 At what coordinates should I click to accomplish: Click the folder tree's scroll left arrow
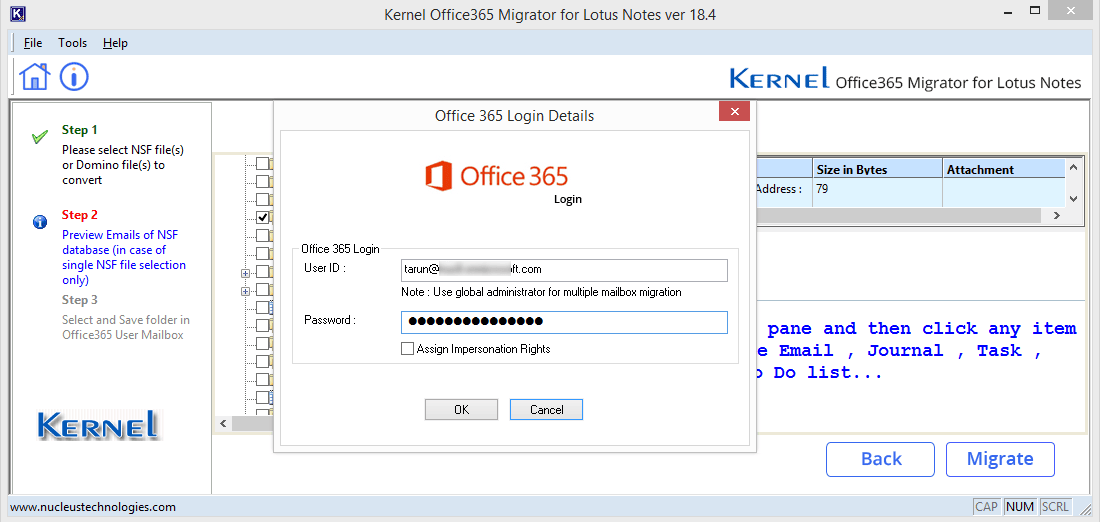point(223,424)
